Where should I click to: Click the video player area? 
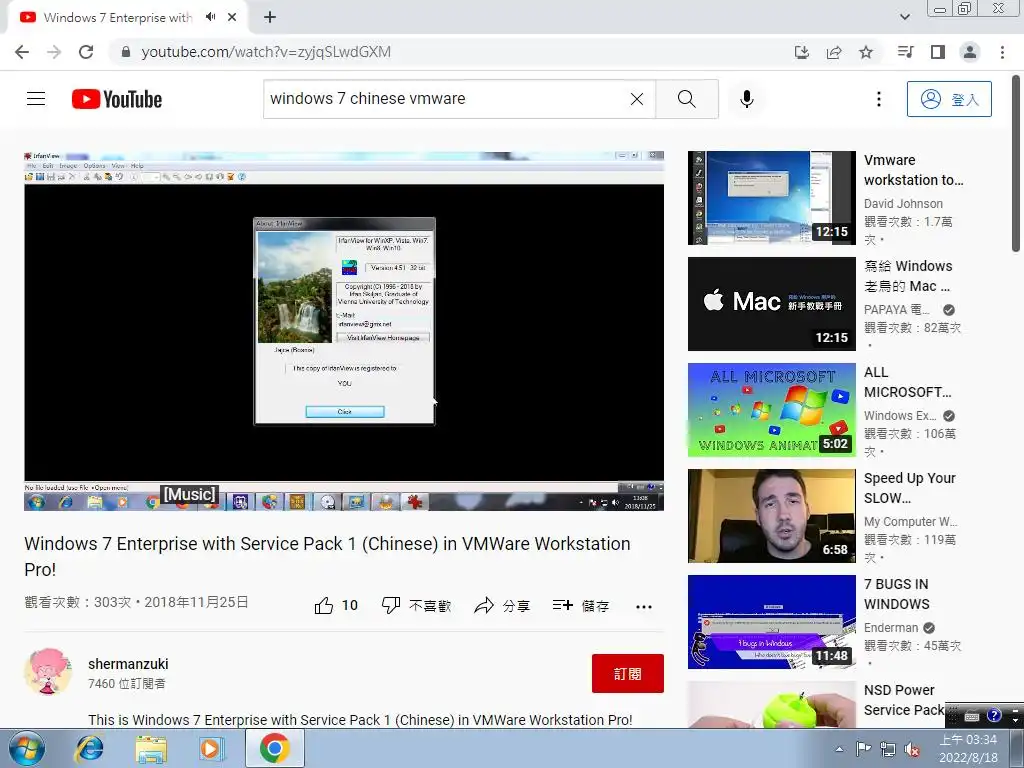(344, 331)
